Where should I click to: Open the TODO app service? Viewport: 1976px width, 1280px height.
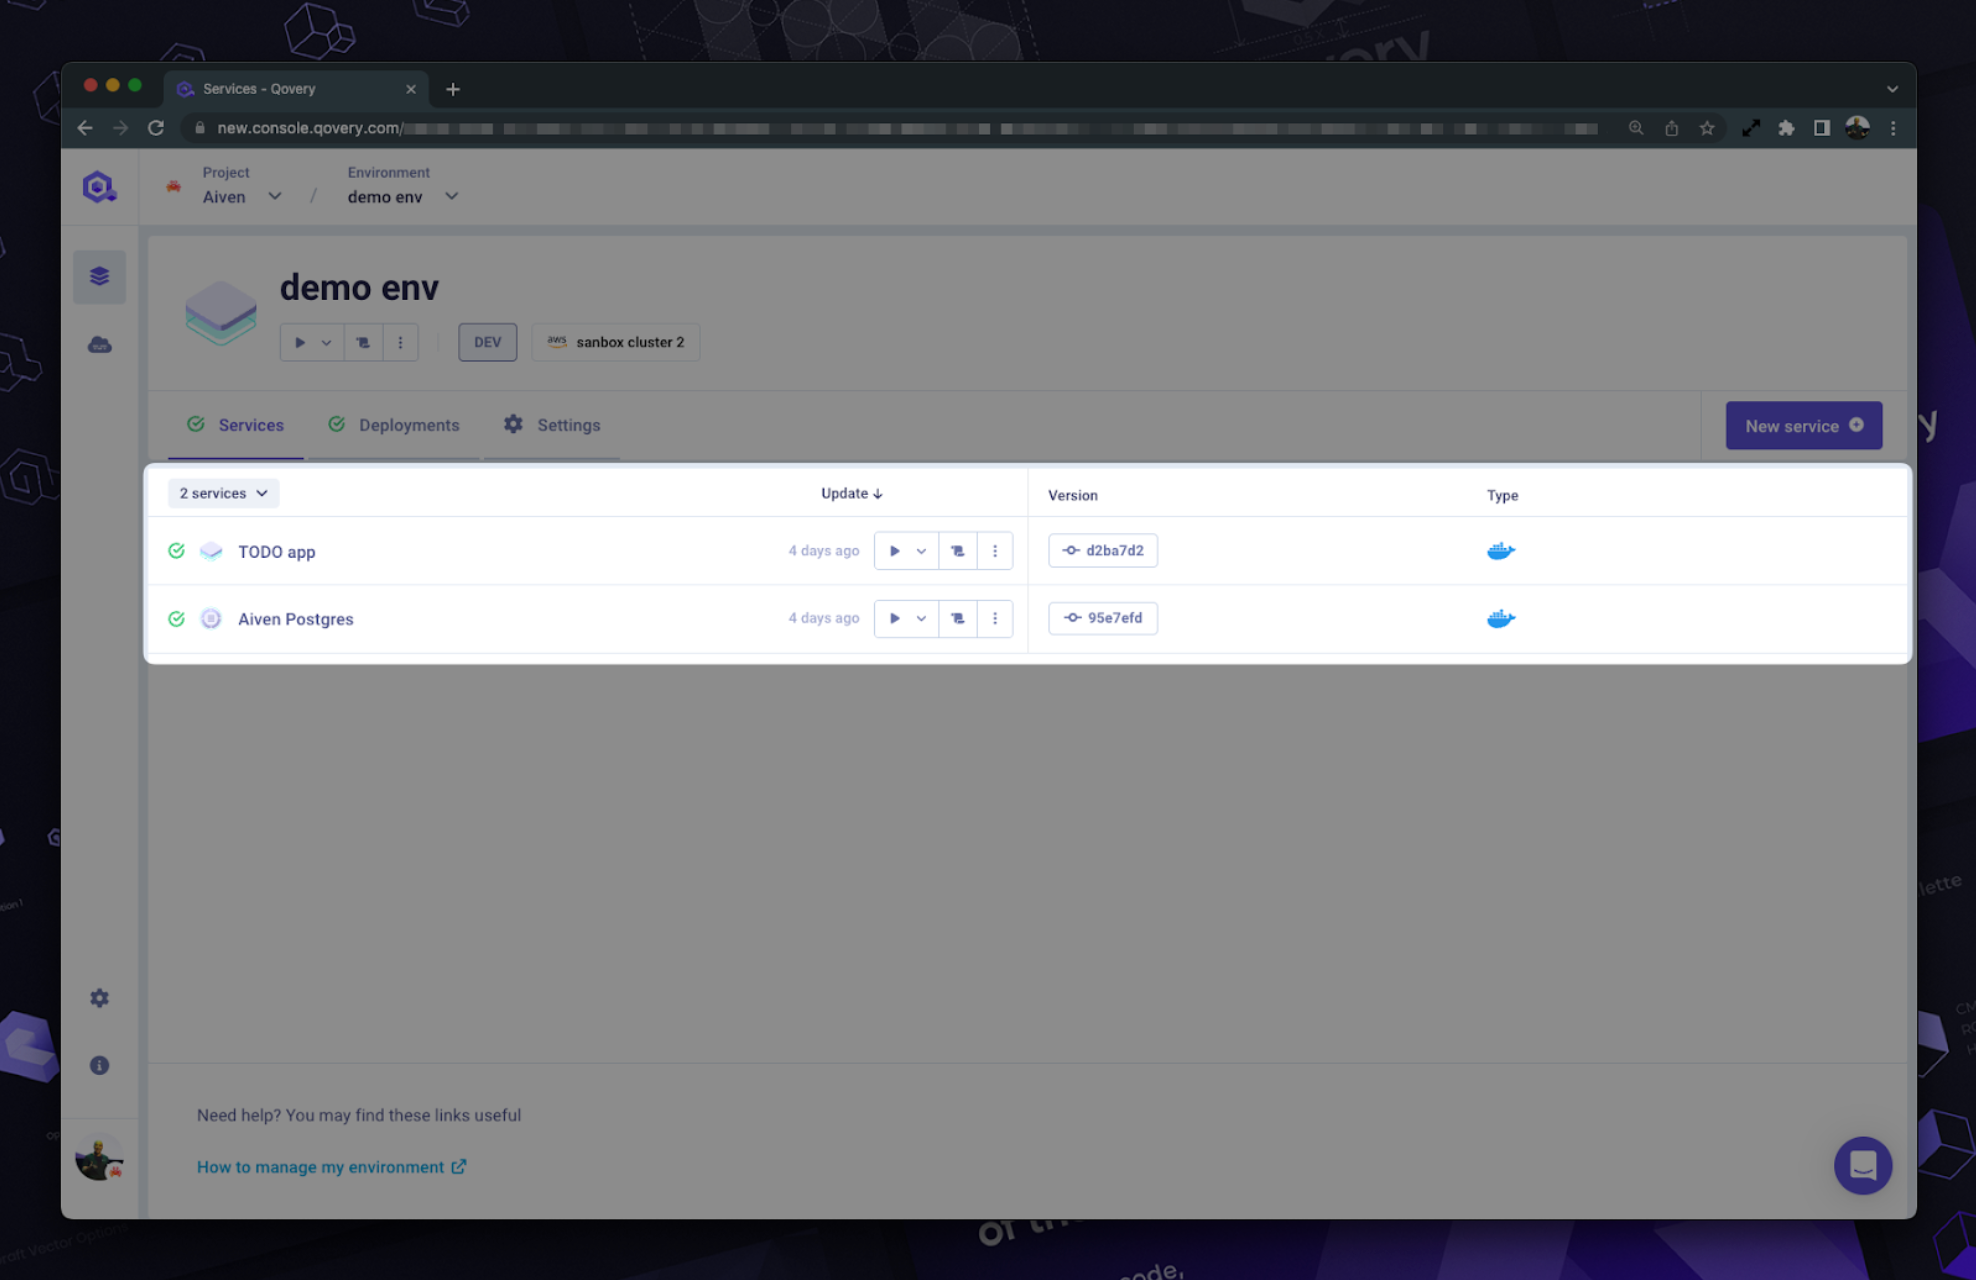(276, 551)
